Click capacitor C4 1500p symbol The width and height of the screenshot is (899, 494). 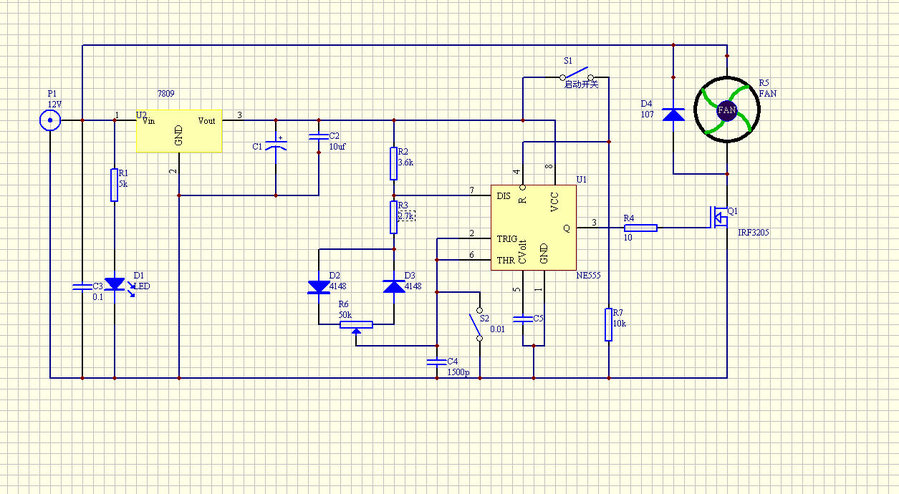click(437, 362)
